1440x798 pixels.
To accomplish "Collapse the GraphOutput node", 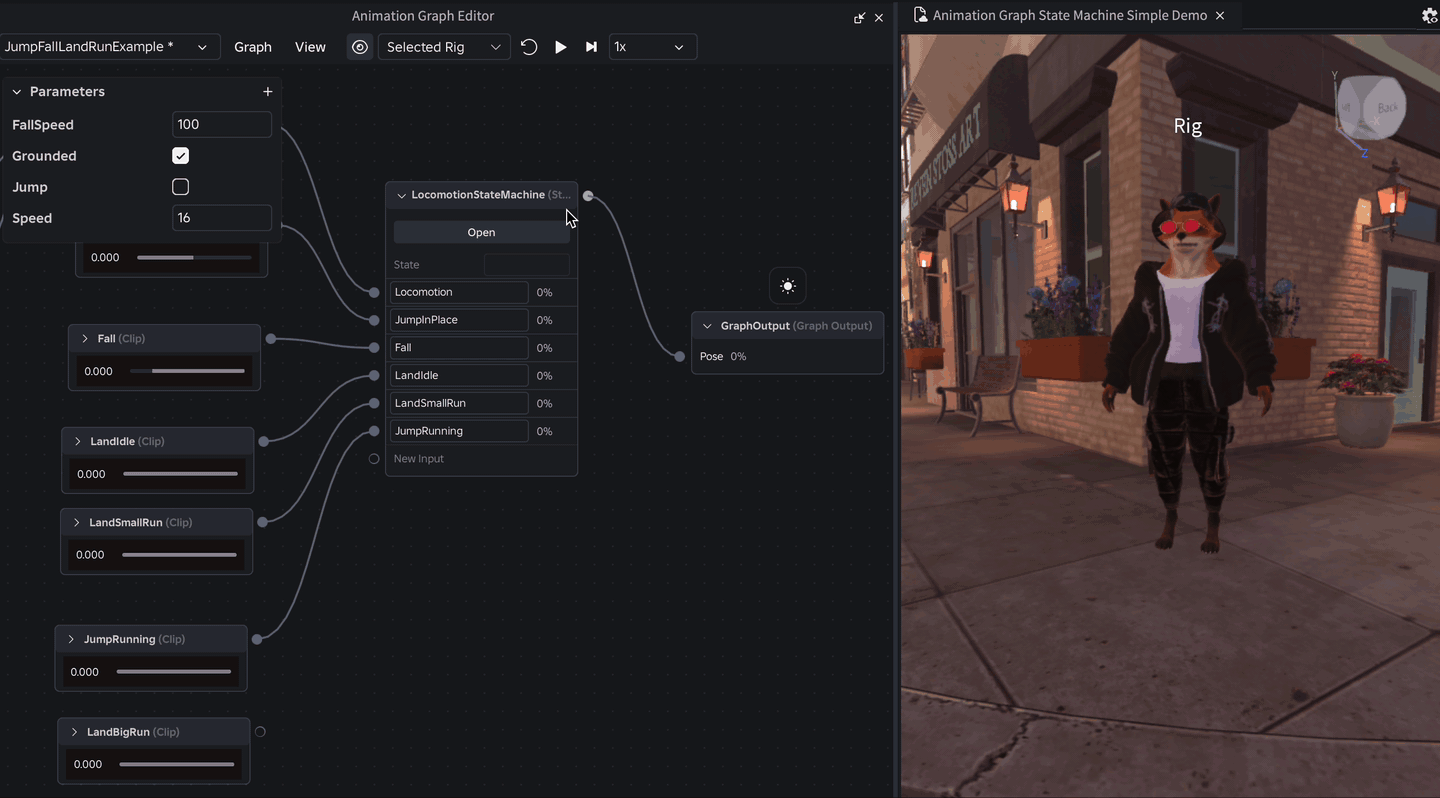I will coord(708,326).
